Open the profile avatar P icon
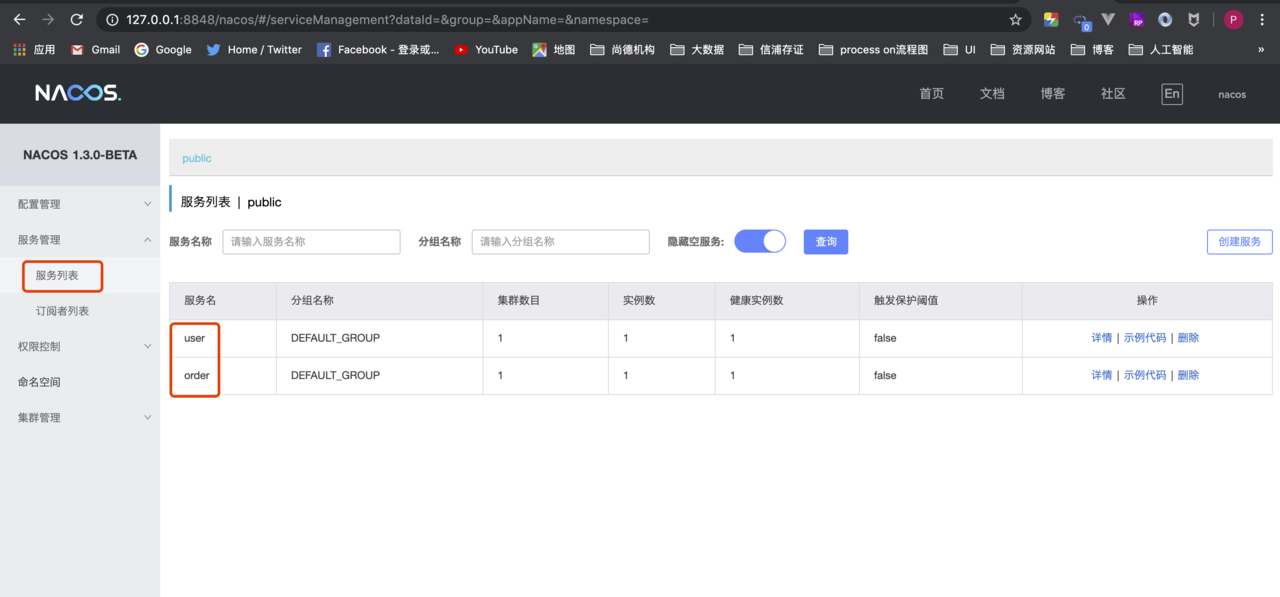The width and height of the screenshot is (1280, 597). (1233, 19)
